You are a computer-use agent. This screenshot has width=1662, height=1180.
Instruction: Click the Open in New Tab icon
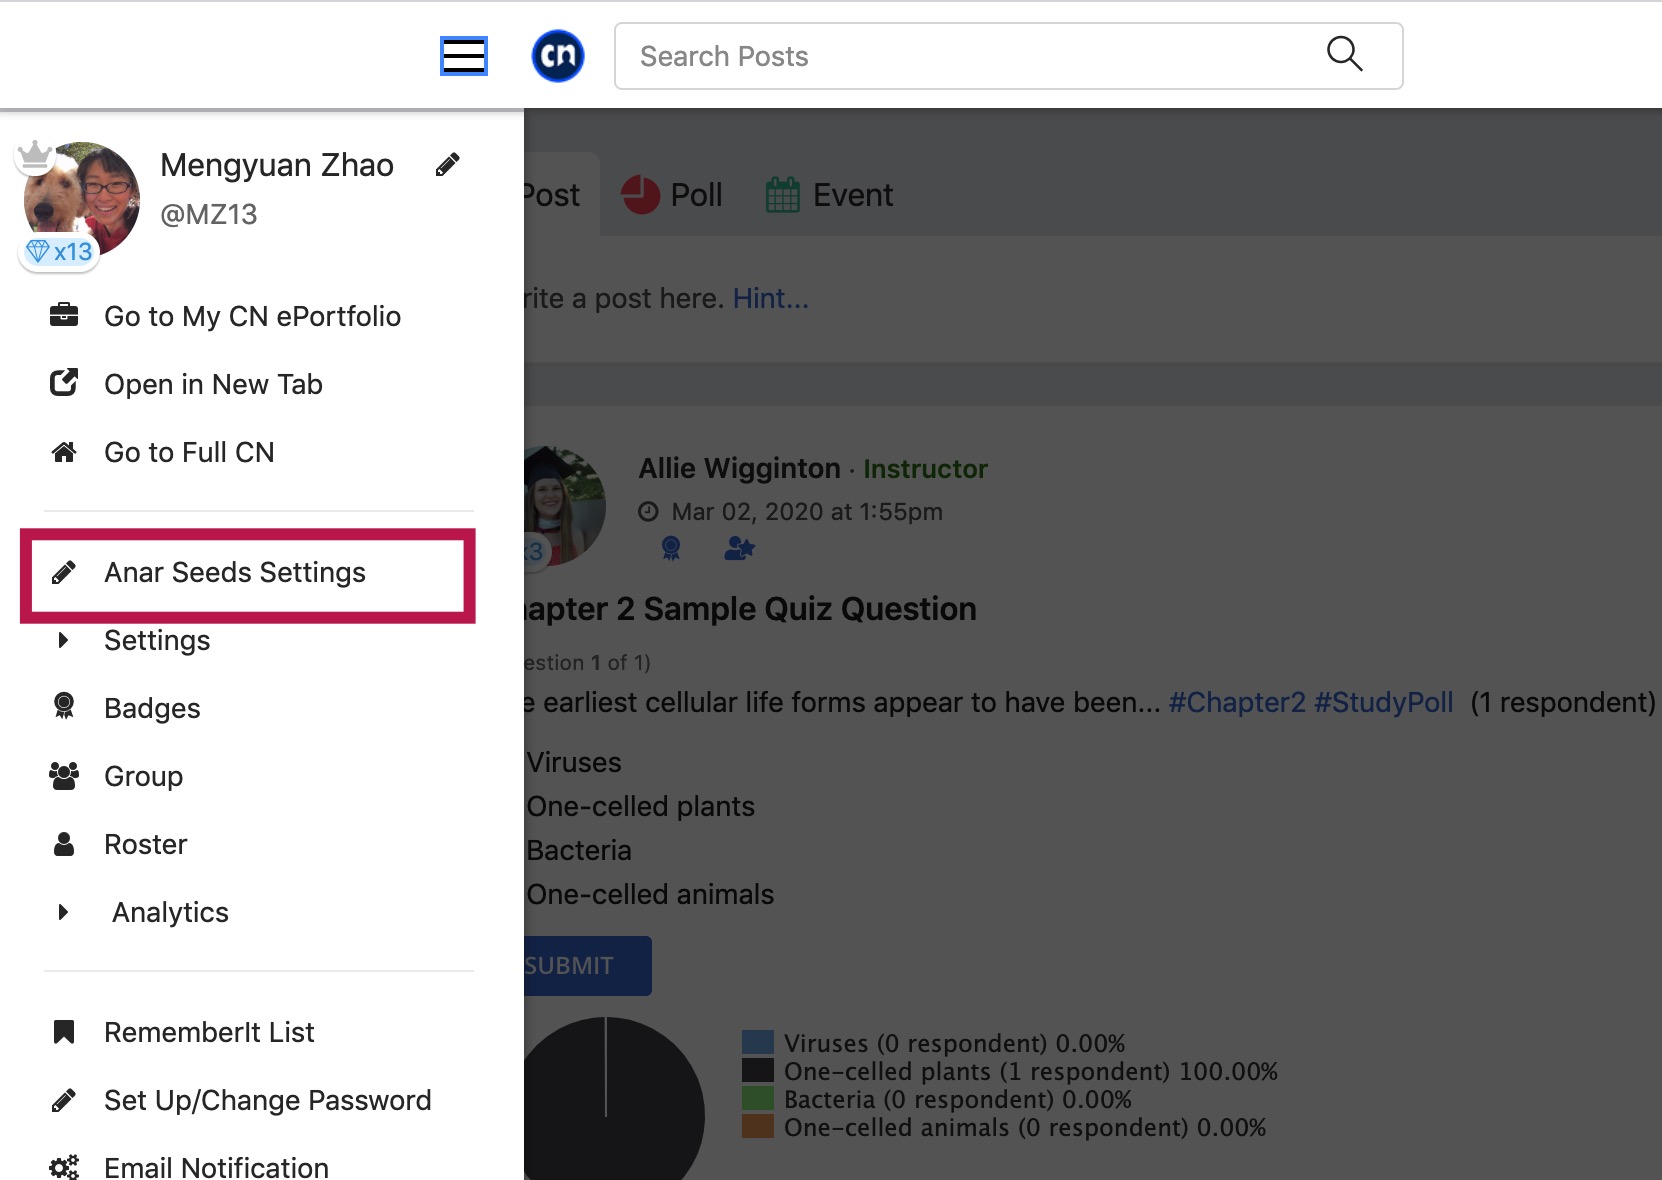tap(64, 383)
